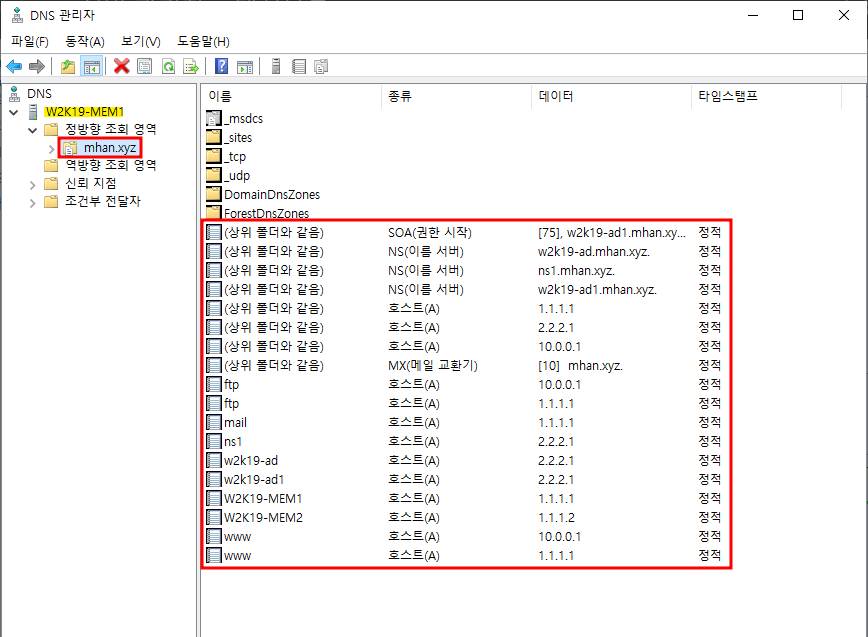Click the Forward arrow toolbar icon

[37, 67]
